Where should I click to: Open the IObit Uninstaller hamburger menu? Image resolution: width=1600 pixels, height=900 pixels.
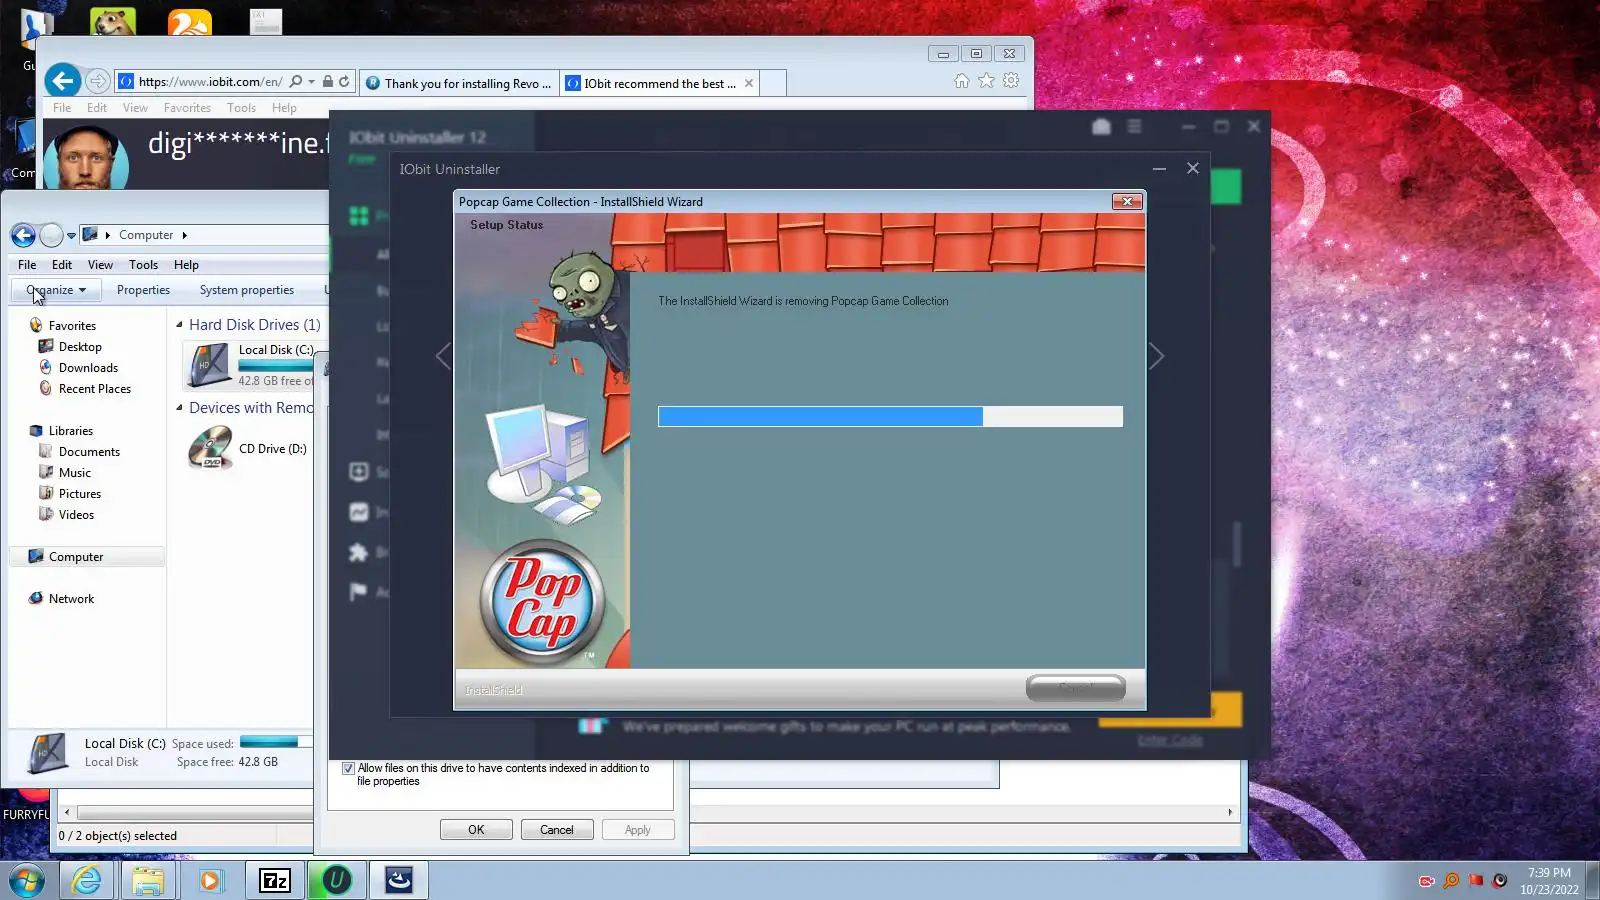(1134, 127)
